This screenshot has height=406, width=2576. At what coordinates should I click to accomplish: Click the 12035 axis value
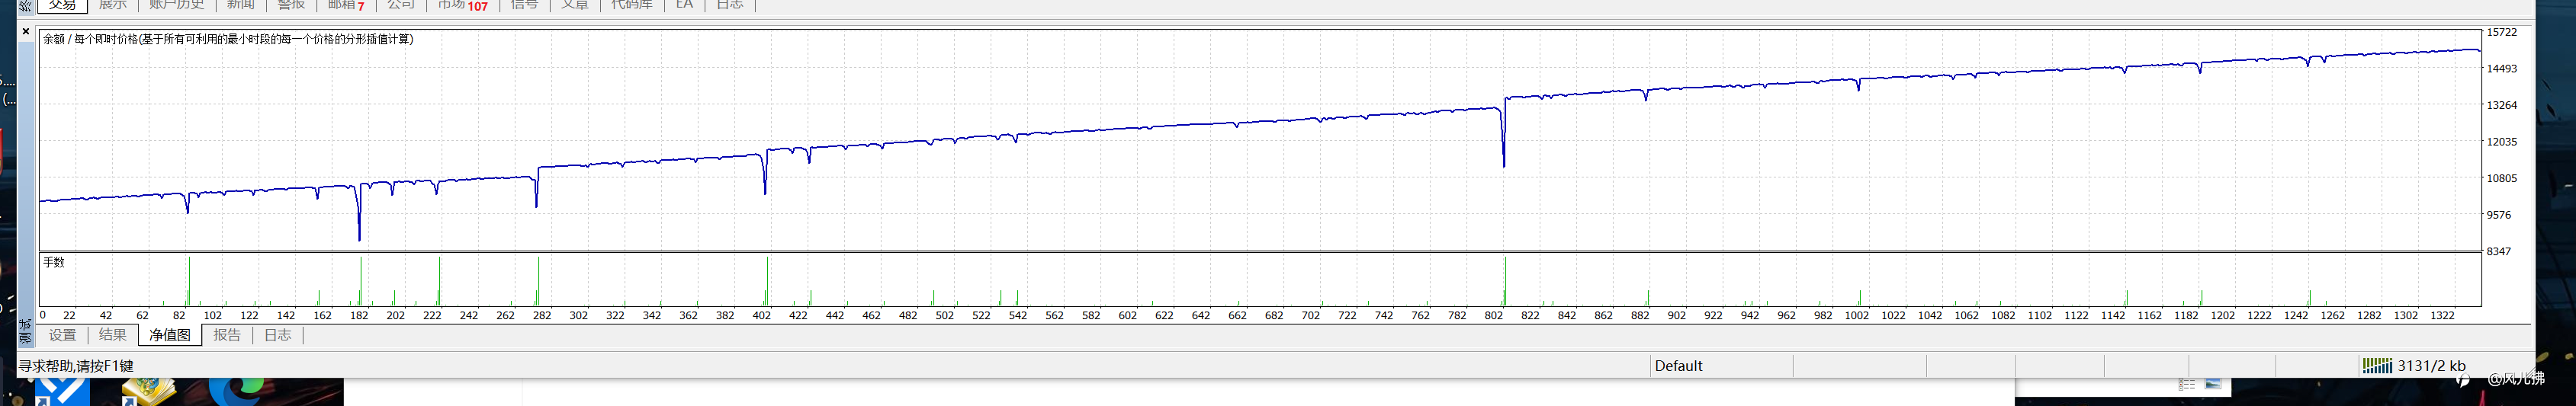pos(2502,142)
